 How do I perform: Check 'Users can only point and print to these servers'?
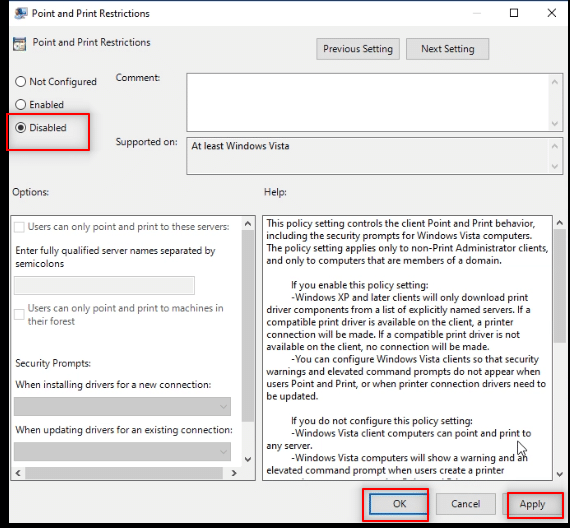[x=19, y=227]
